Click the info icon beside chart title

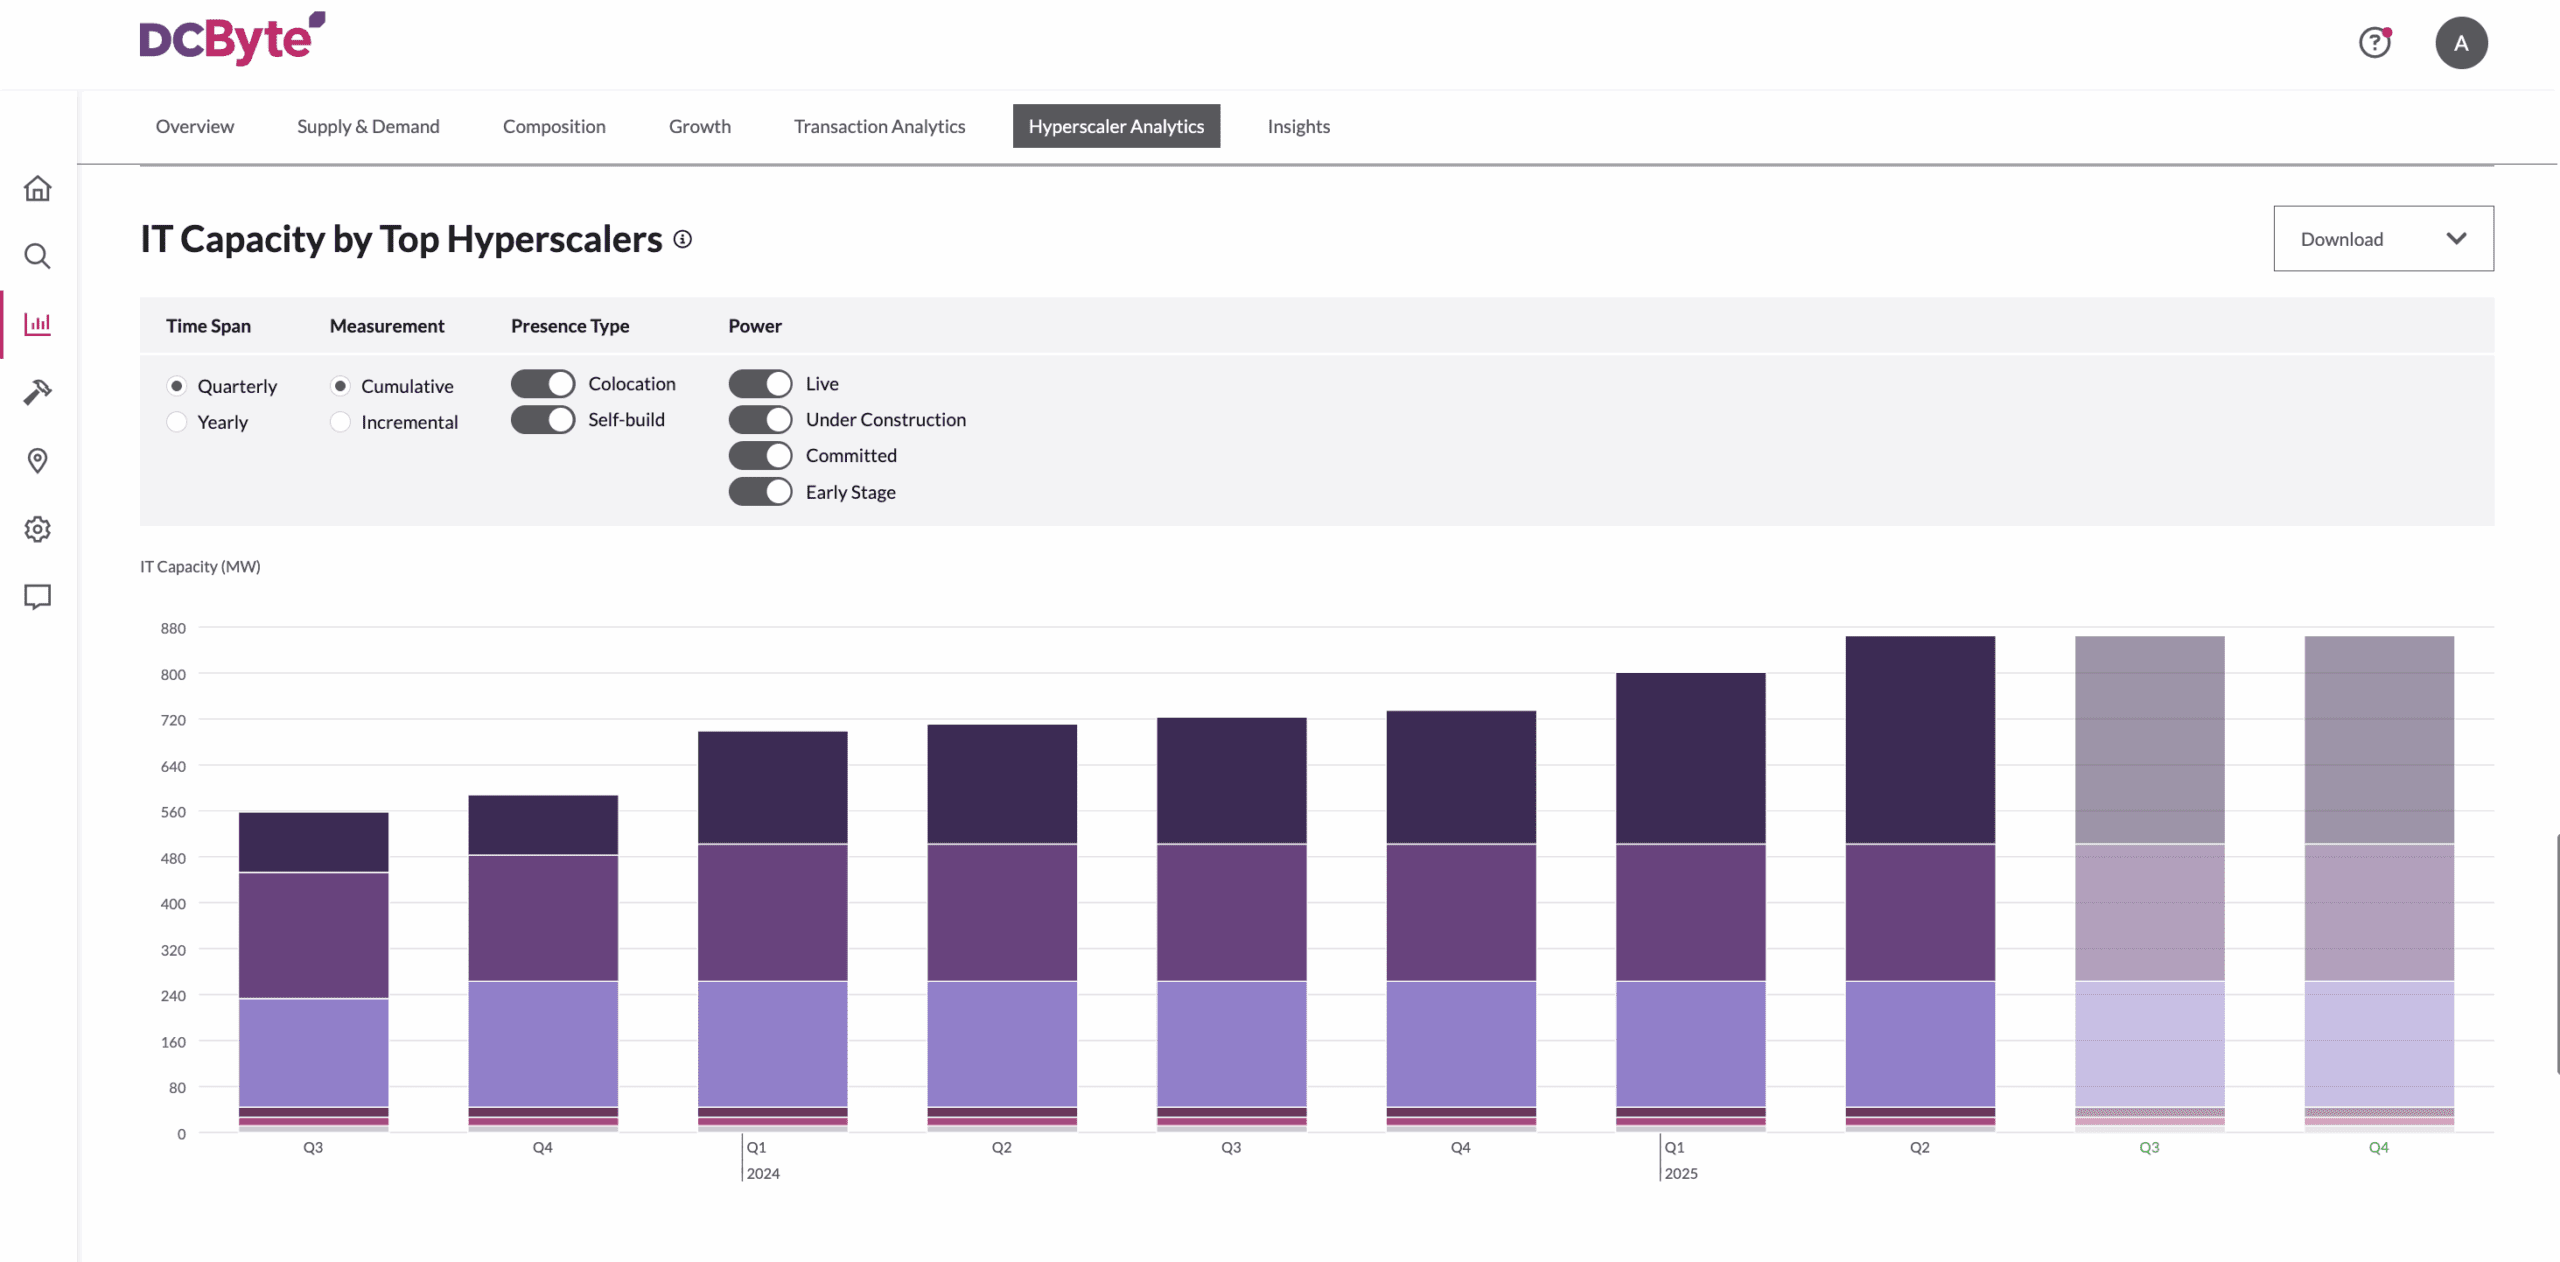[682, 239]
